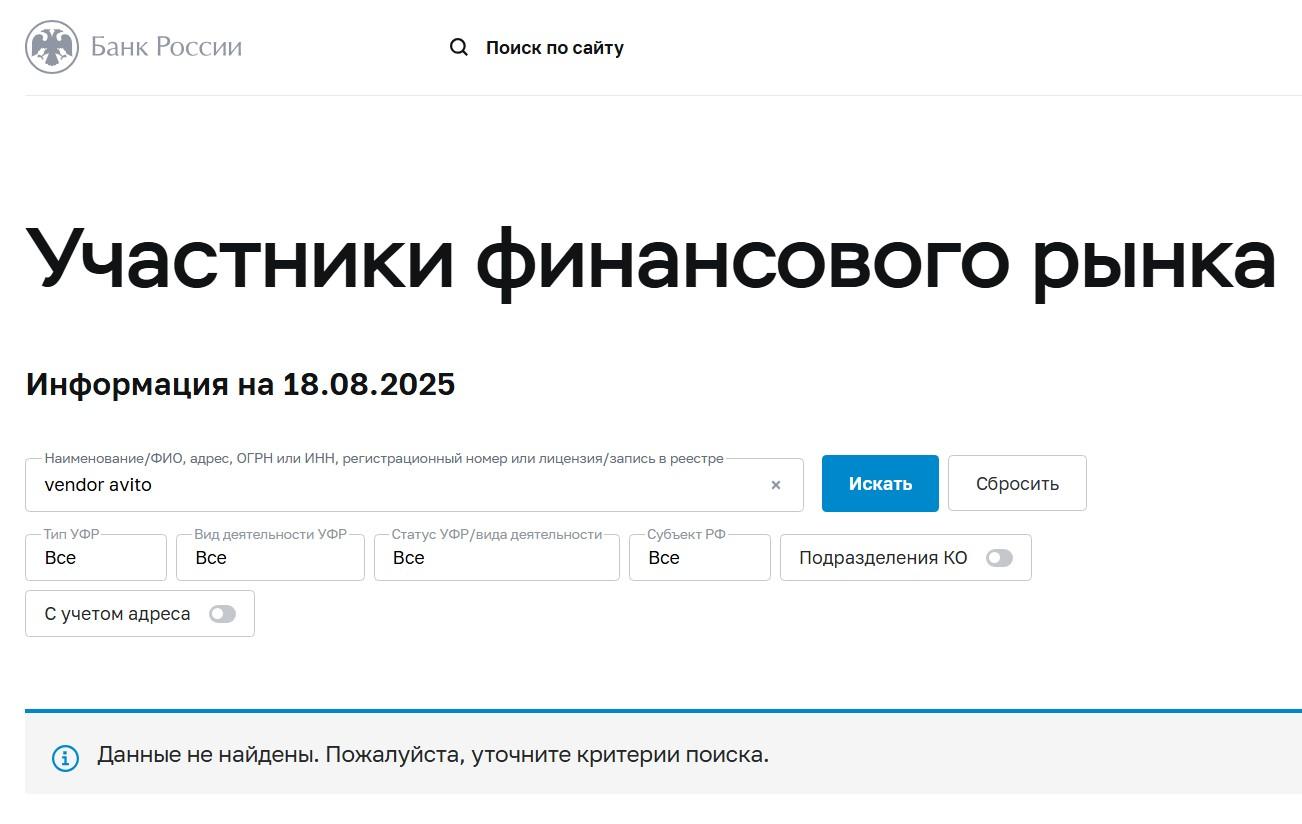Click the Bank of Russia eagle logo
Viewport: 1302px width, 824px height.
click(52, 47)
